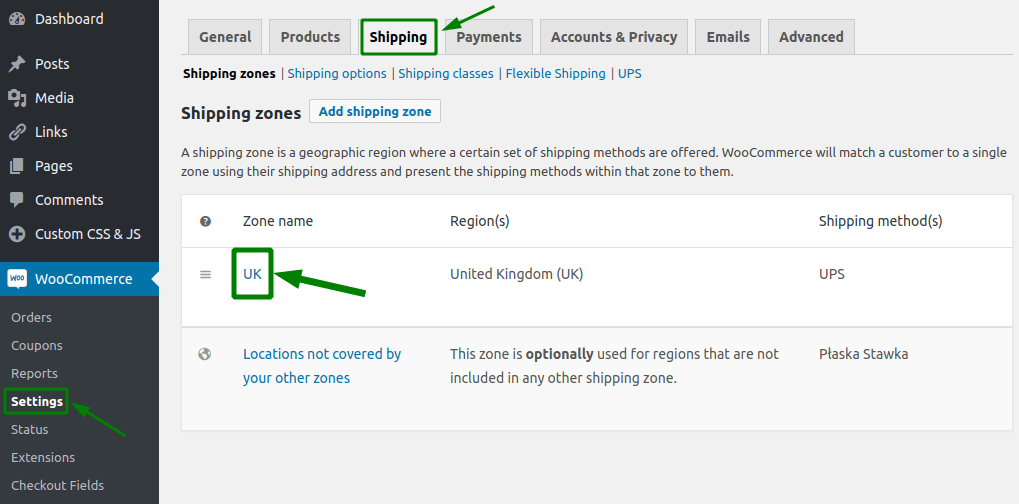The image size is (1019, 504).
Task: Open the Flexible Shipping section link
Action: [x=556, y=73]
